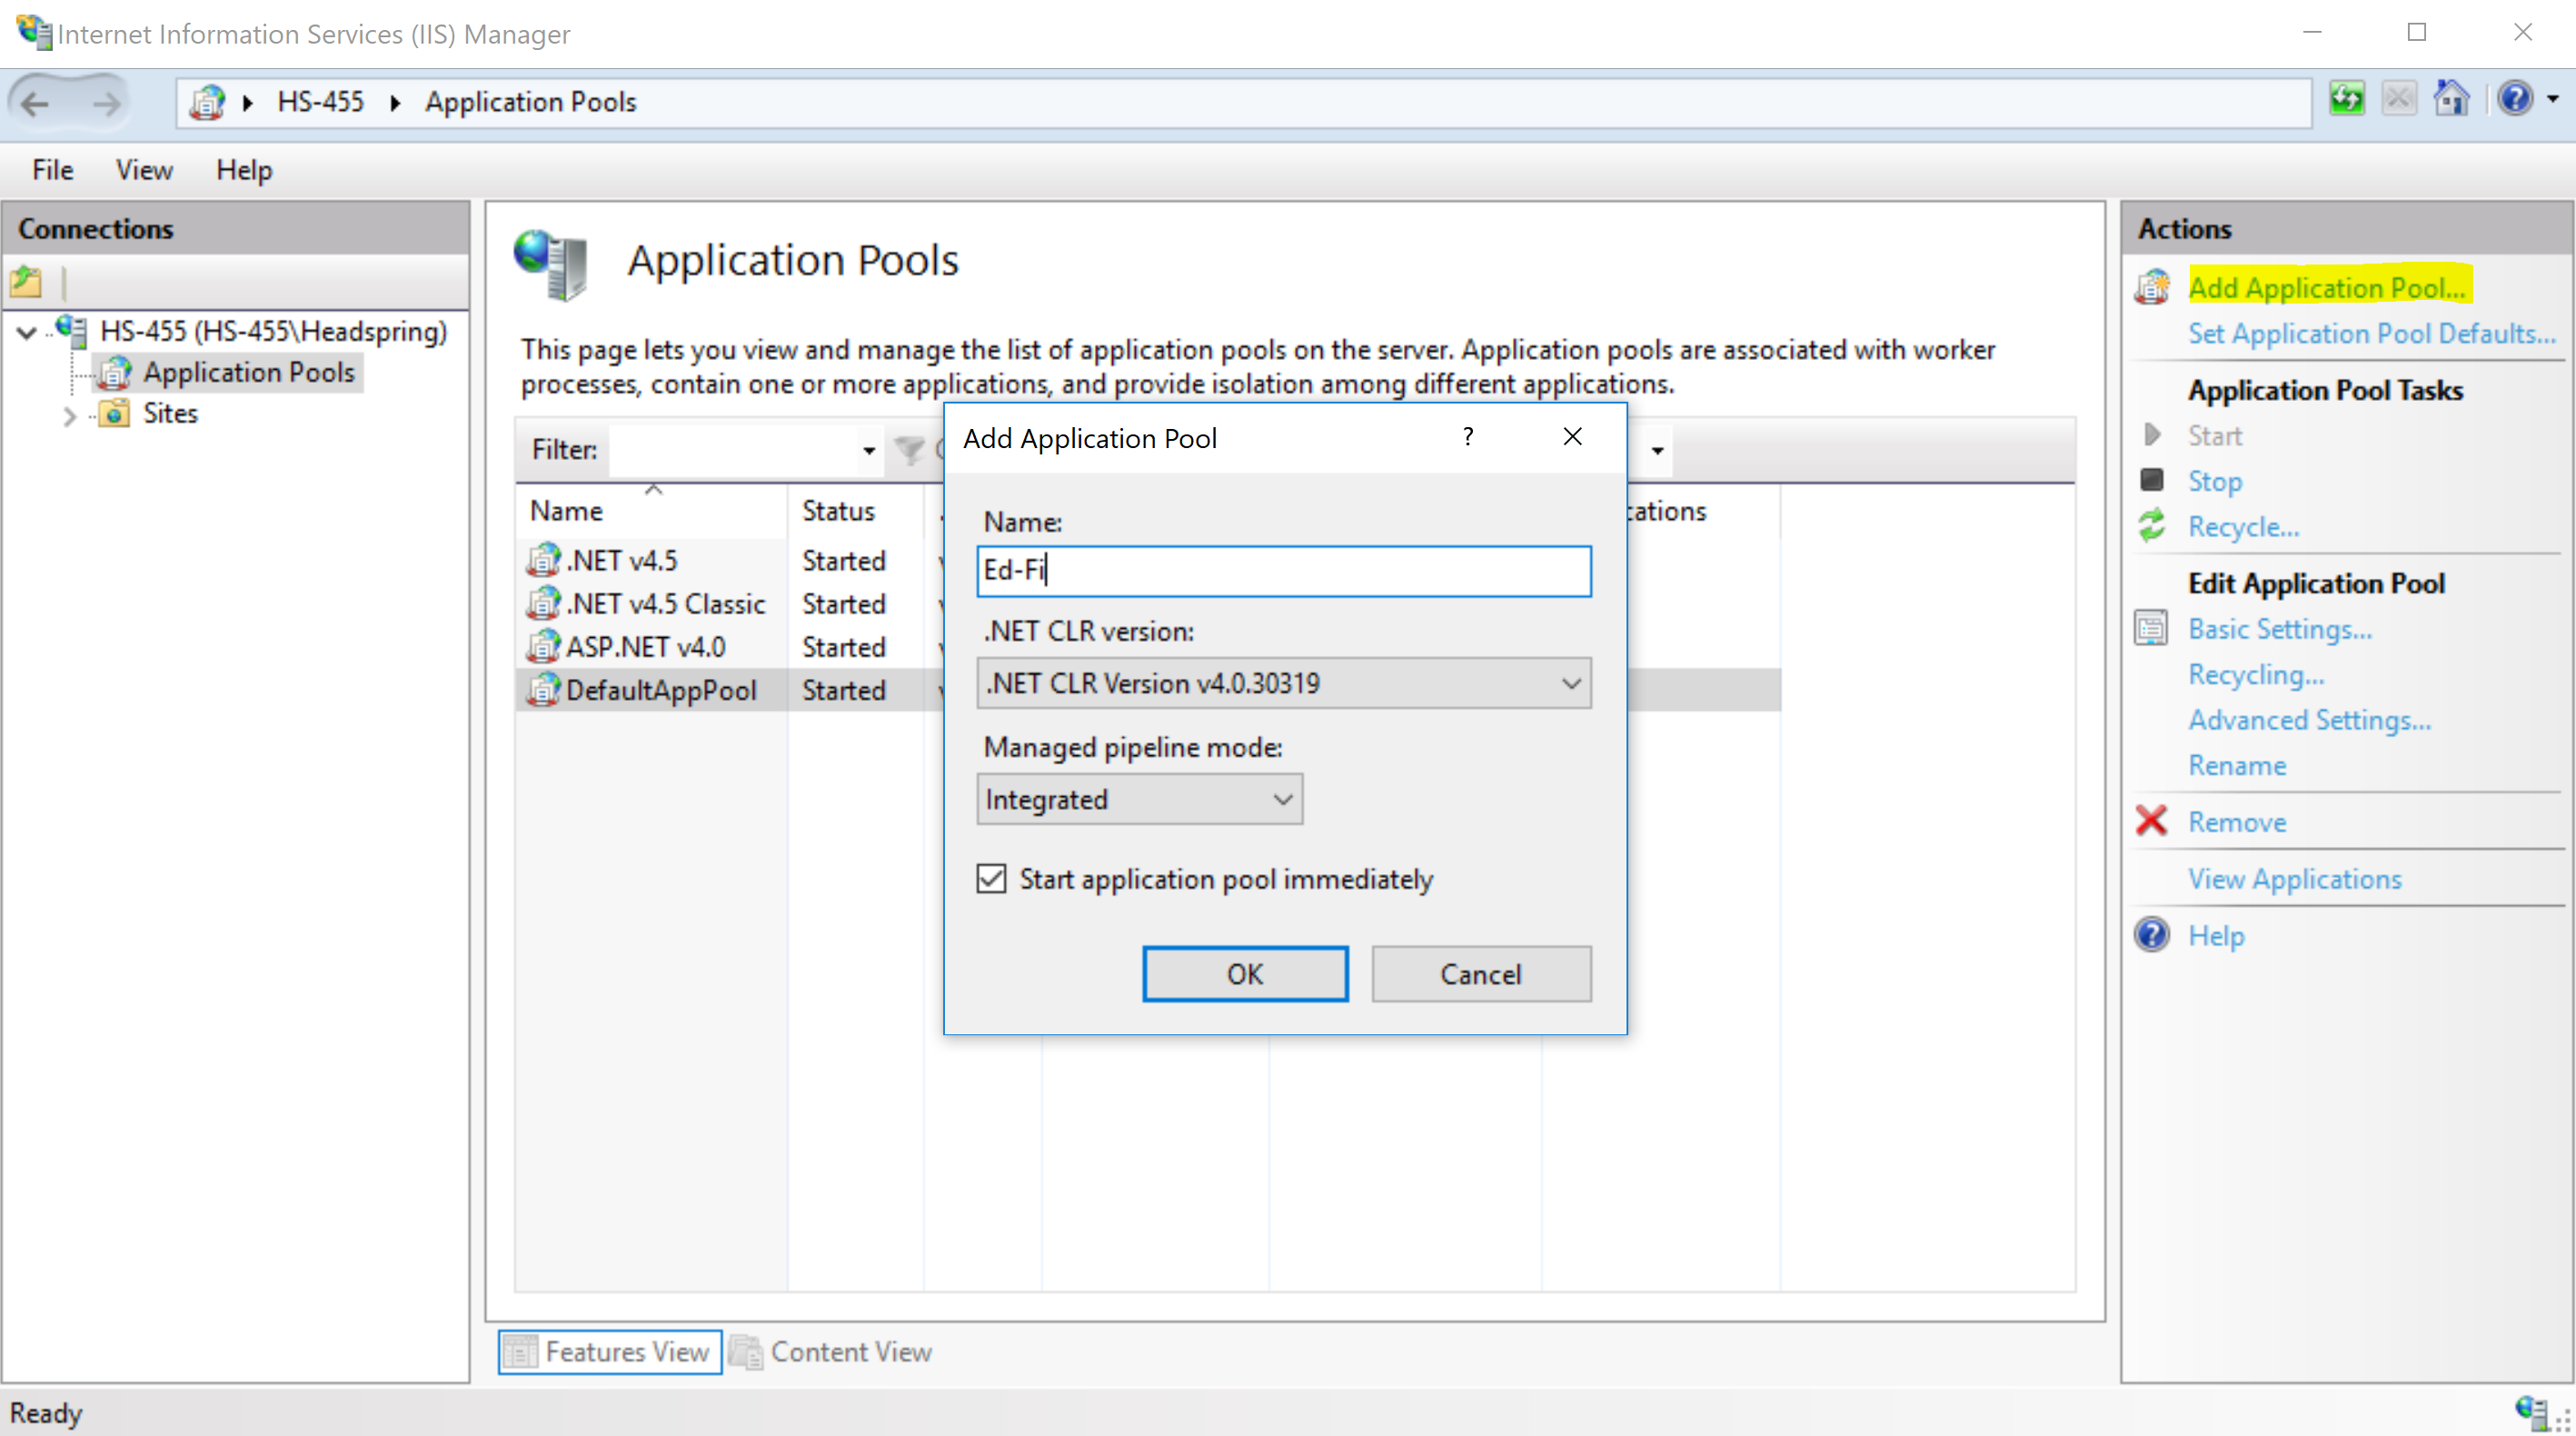Click 'Started' status in the ASP.NET v4.0 row

pos(844,647)
